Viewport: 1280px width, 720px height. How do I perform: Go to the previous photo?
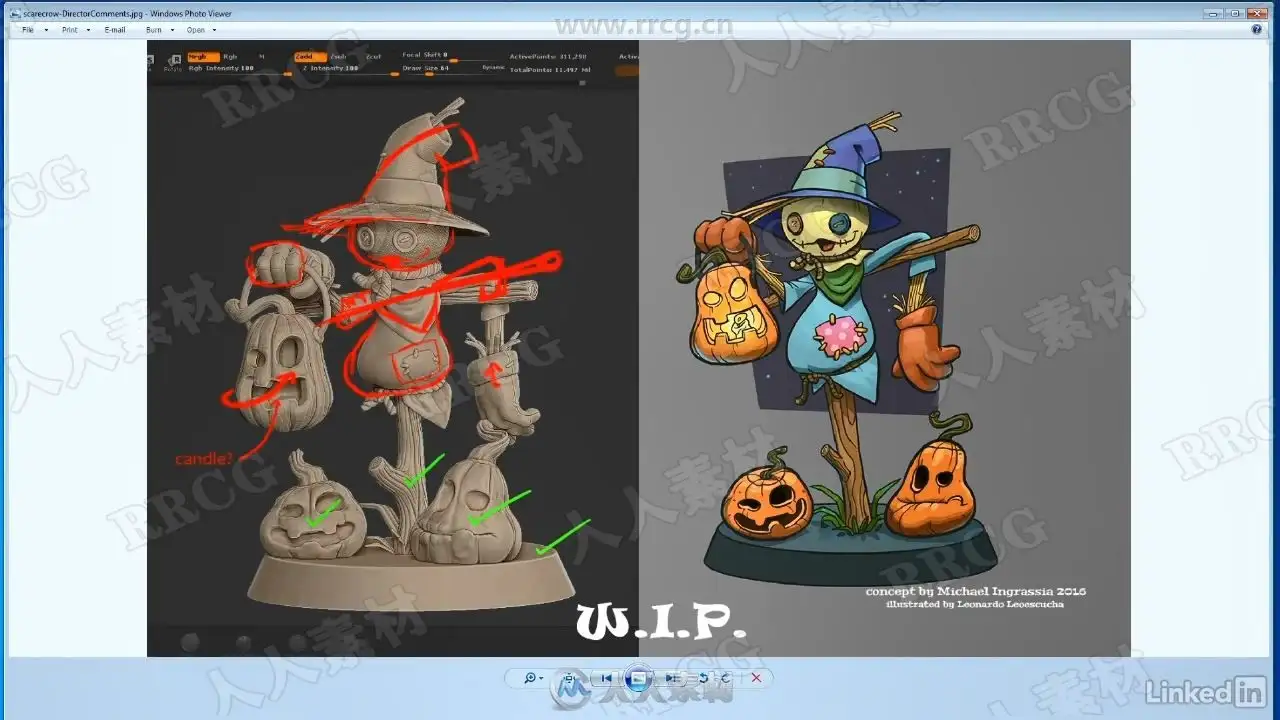coord(606,678)
